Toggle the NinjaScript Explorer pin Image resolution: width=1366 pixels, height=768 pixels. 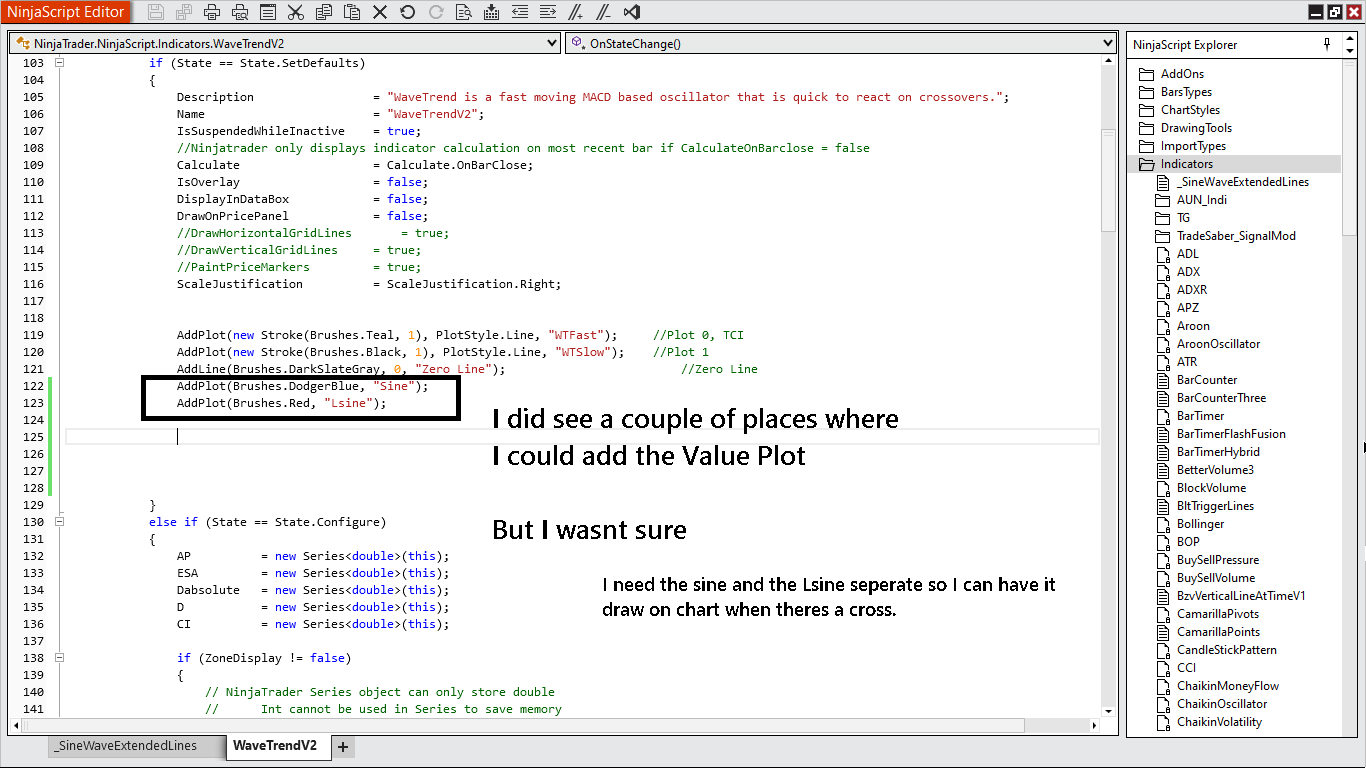(x=1327, y=44)
